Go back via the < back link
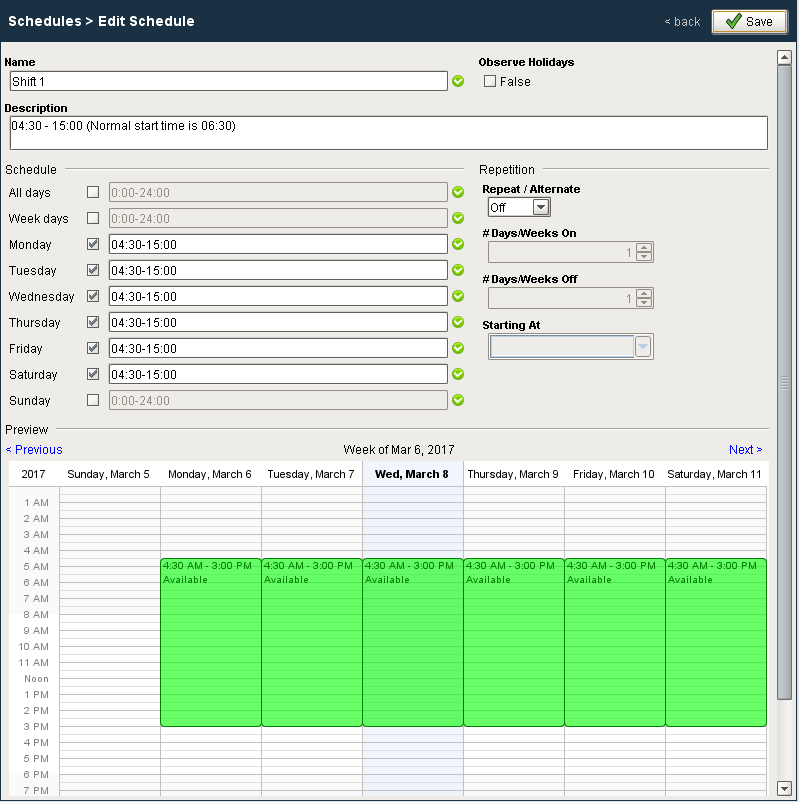 point(682,22)
